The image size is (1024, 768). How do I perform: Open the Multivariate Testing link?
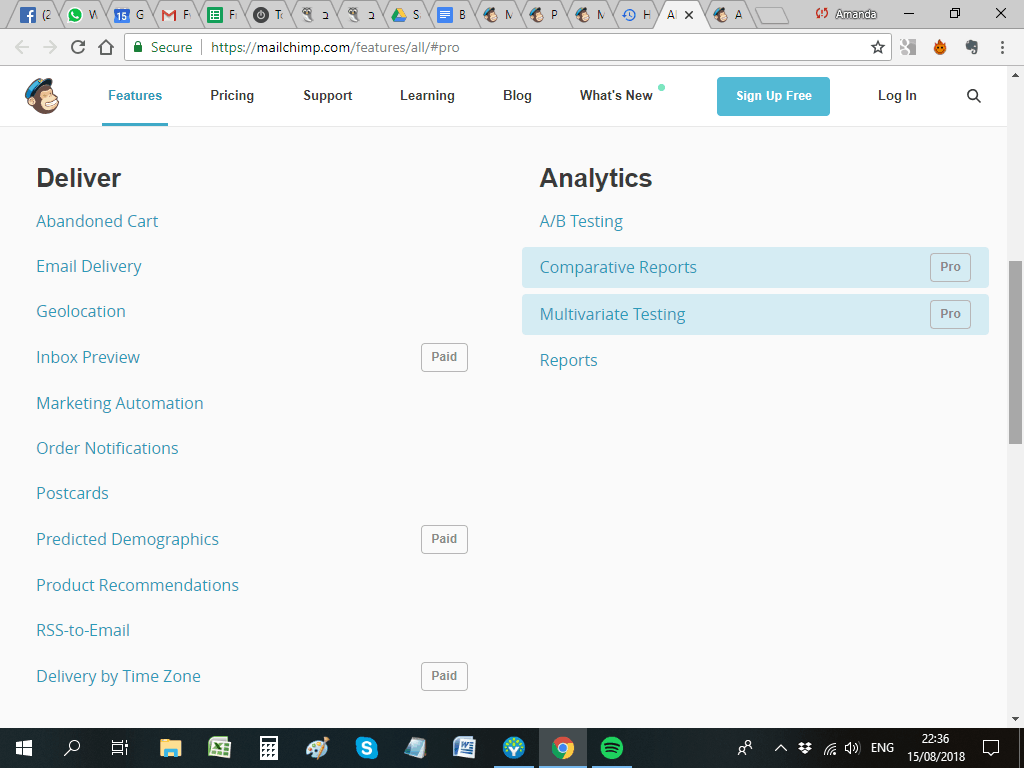click(x=613, y=314)
